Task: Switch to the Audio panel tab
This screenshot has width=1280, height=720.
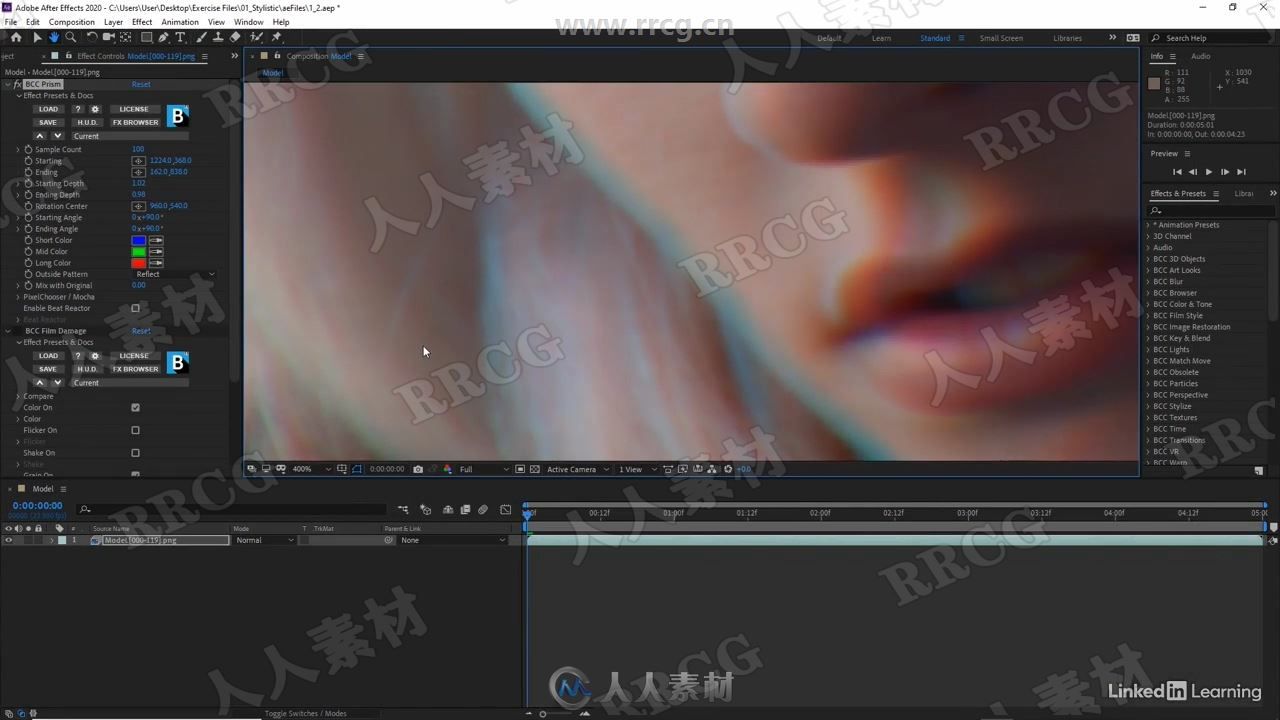Action: pos(1200,56)
